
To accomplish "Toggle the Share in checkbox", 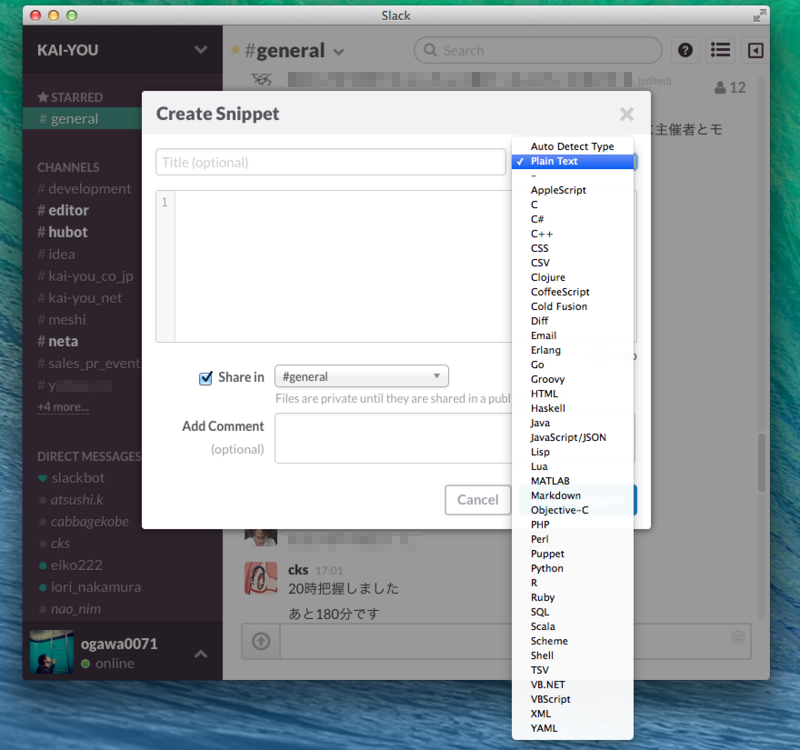I will point(206,378).
